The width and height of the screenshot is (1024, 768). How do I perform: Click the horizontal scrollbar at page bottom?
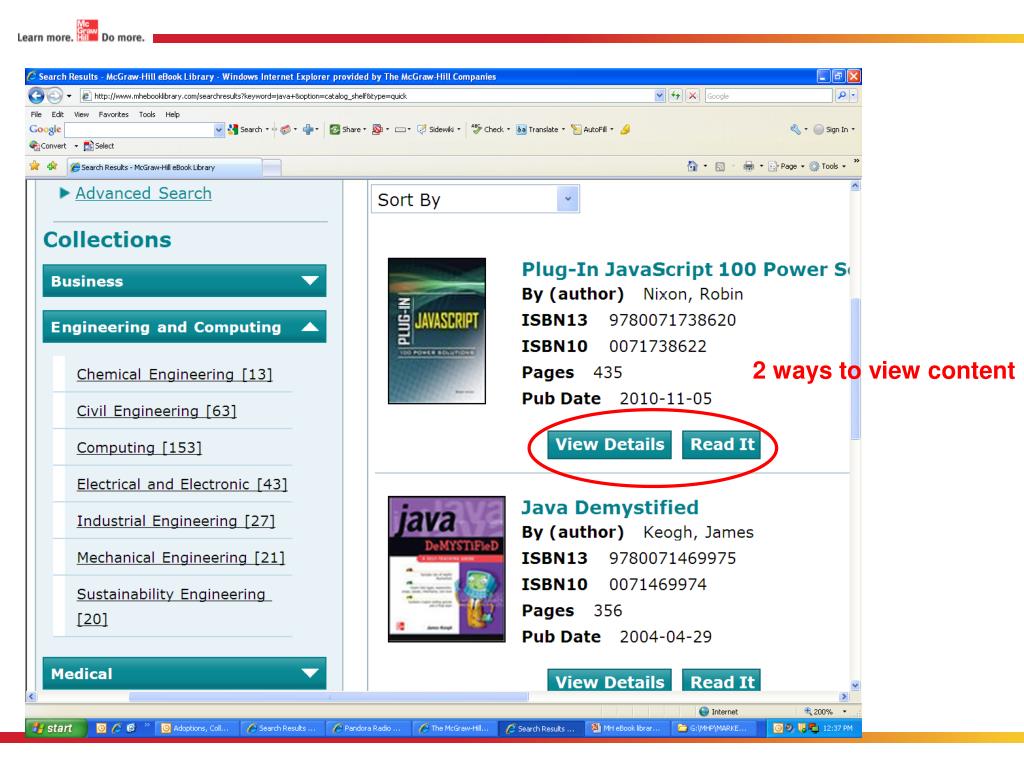click(x=328, y=697)
